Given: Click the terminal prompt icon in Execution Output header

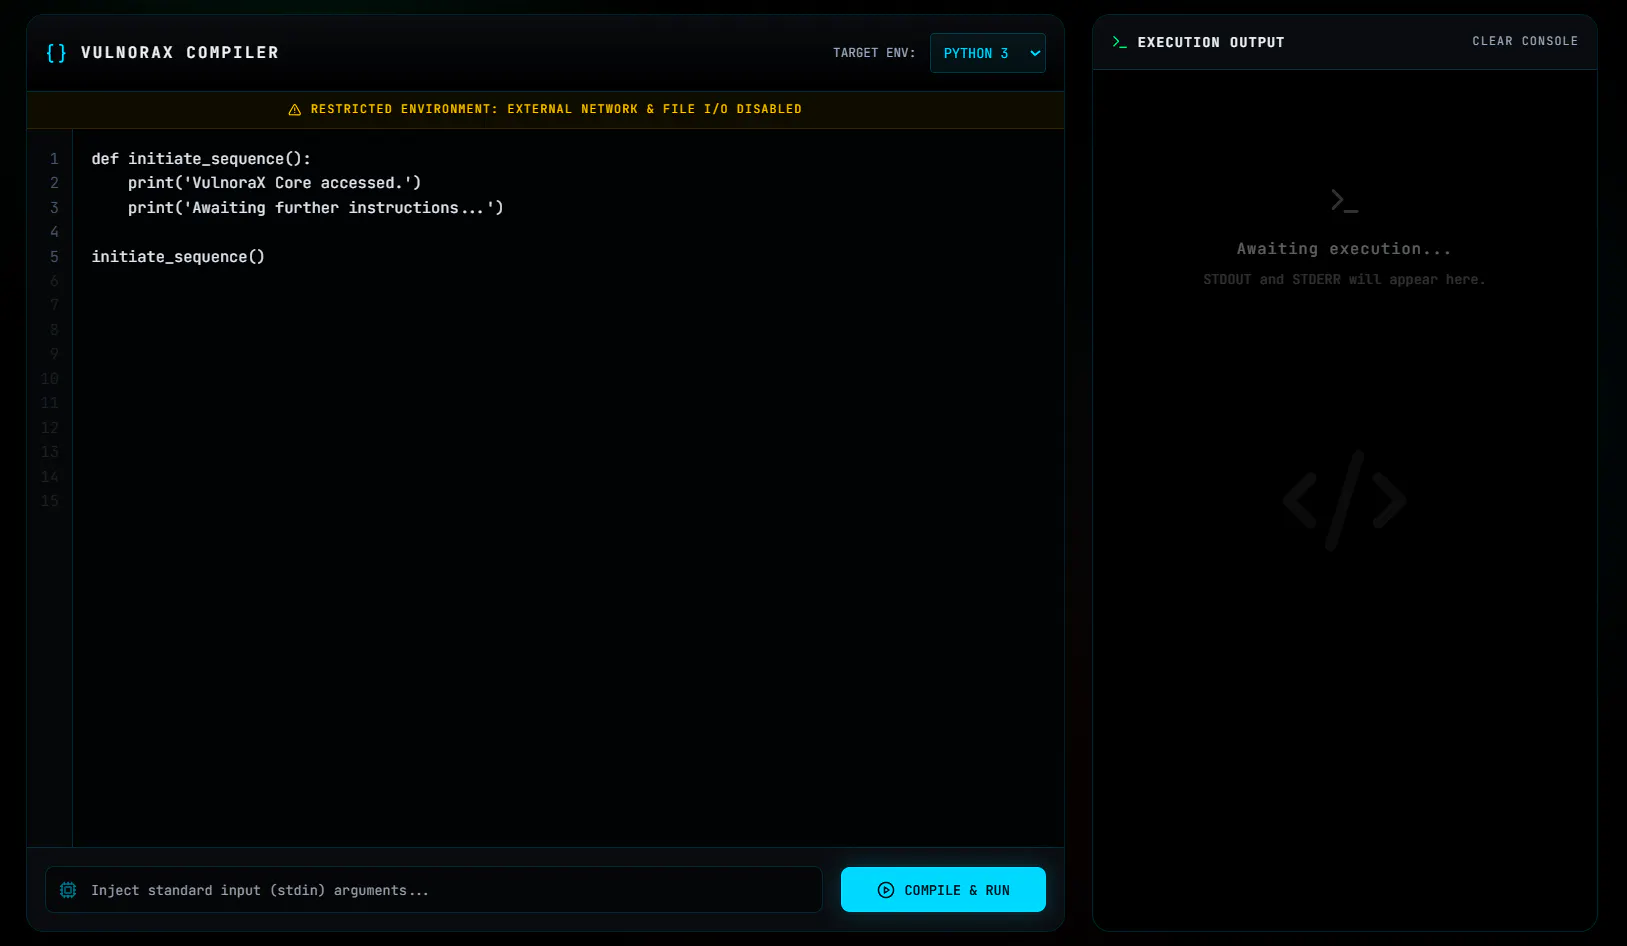Looking at the screenshot, I should click(1119, 42).
